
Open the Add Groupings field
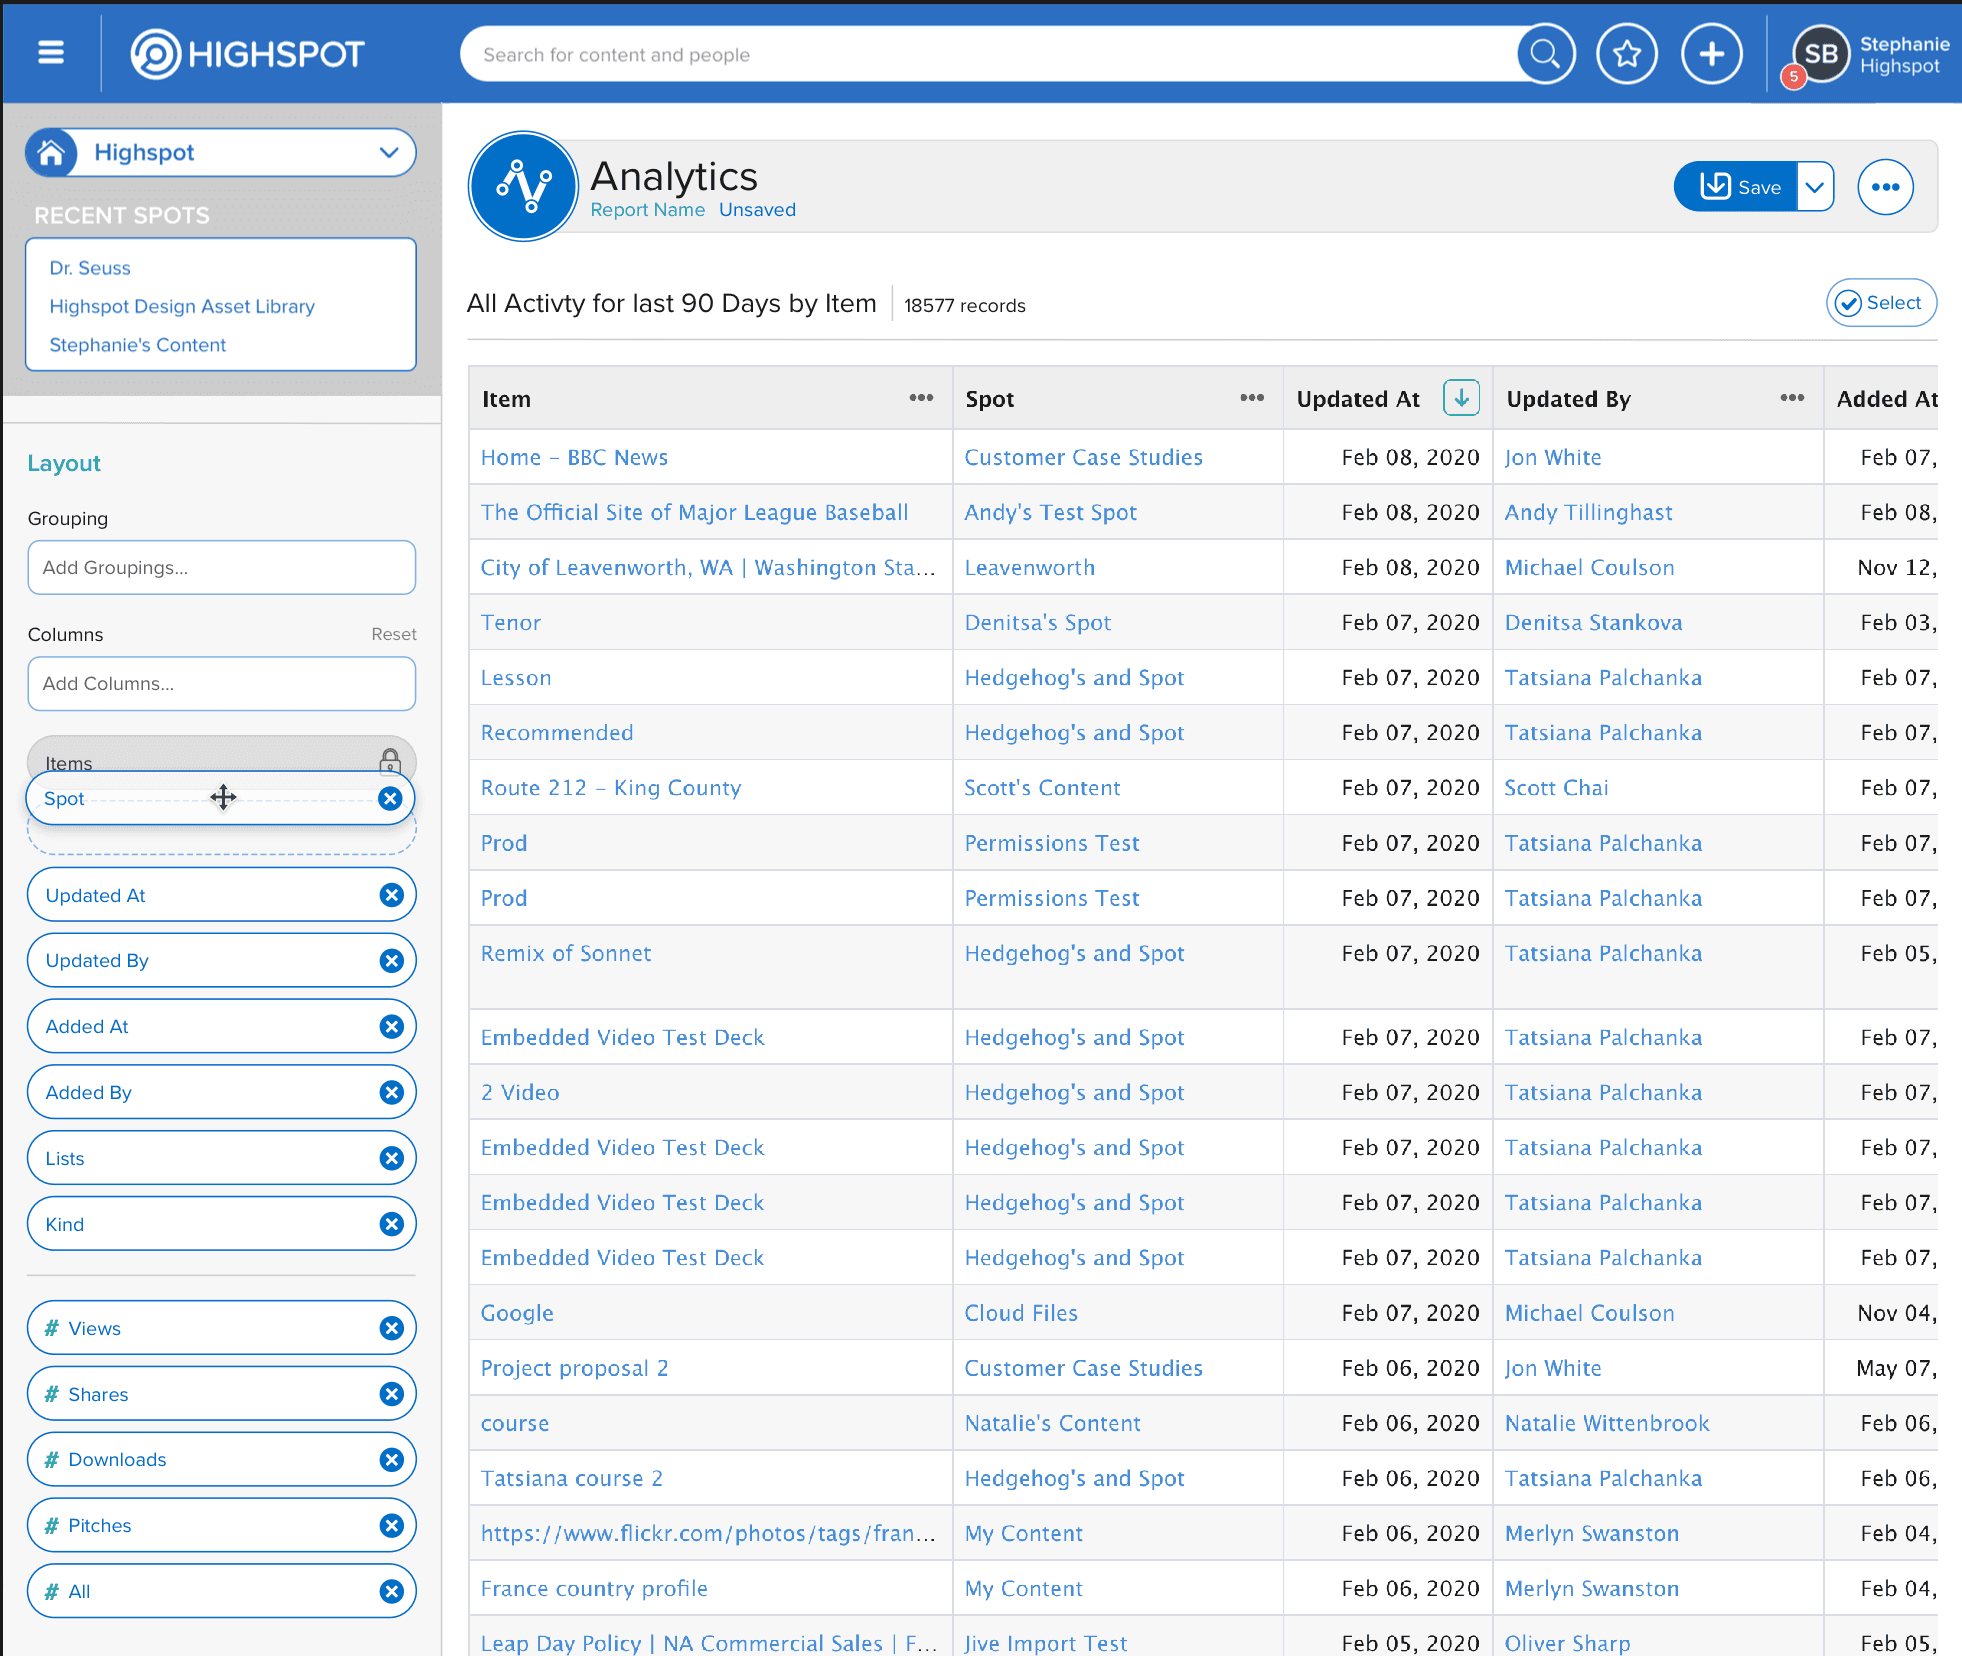click(221, 568)
